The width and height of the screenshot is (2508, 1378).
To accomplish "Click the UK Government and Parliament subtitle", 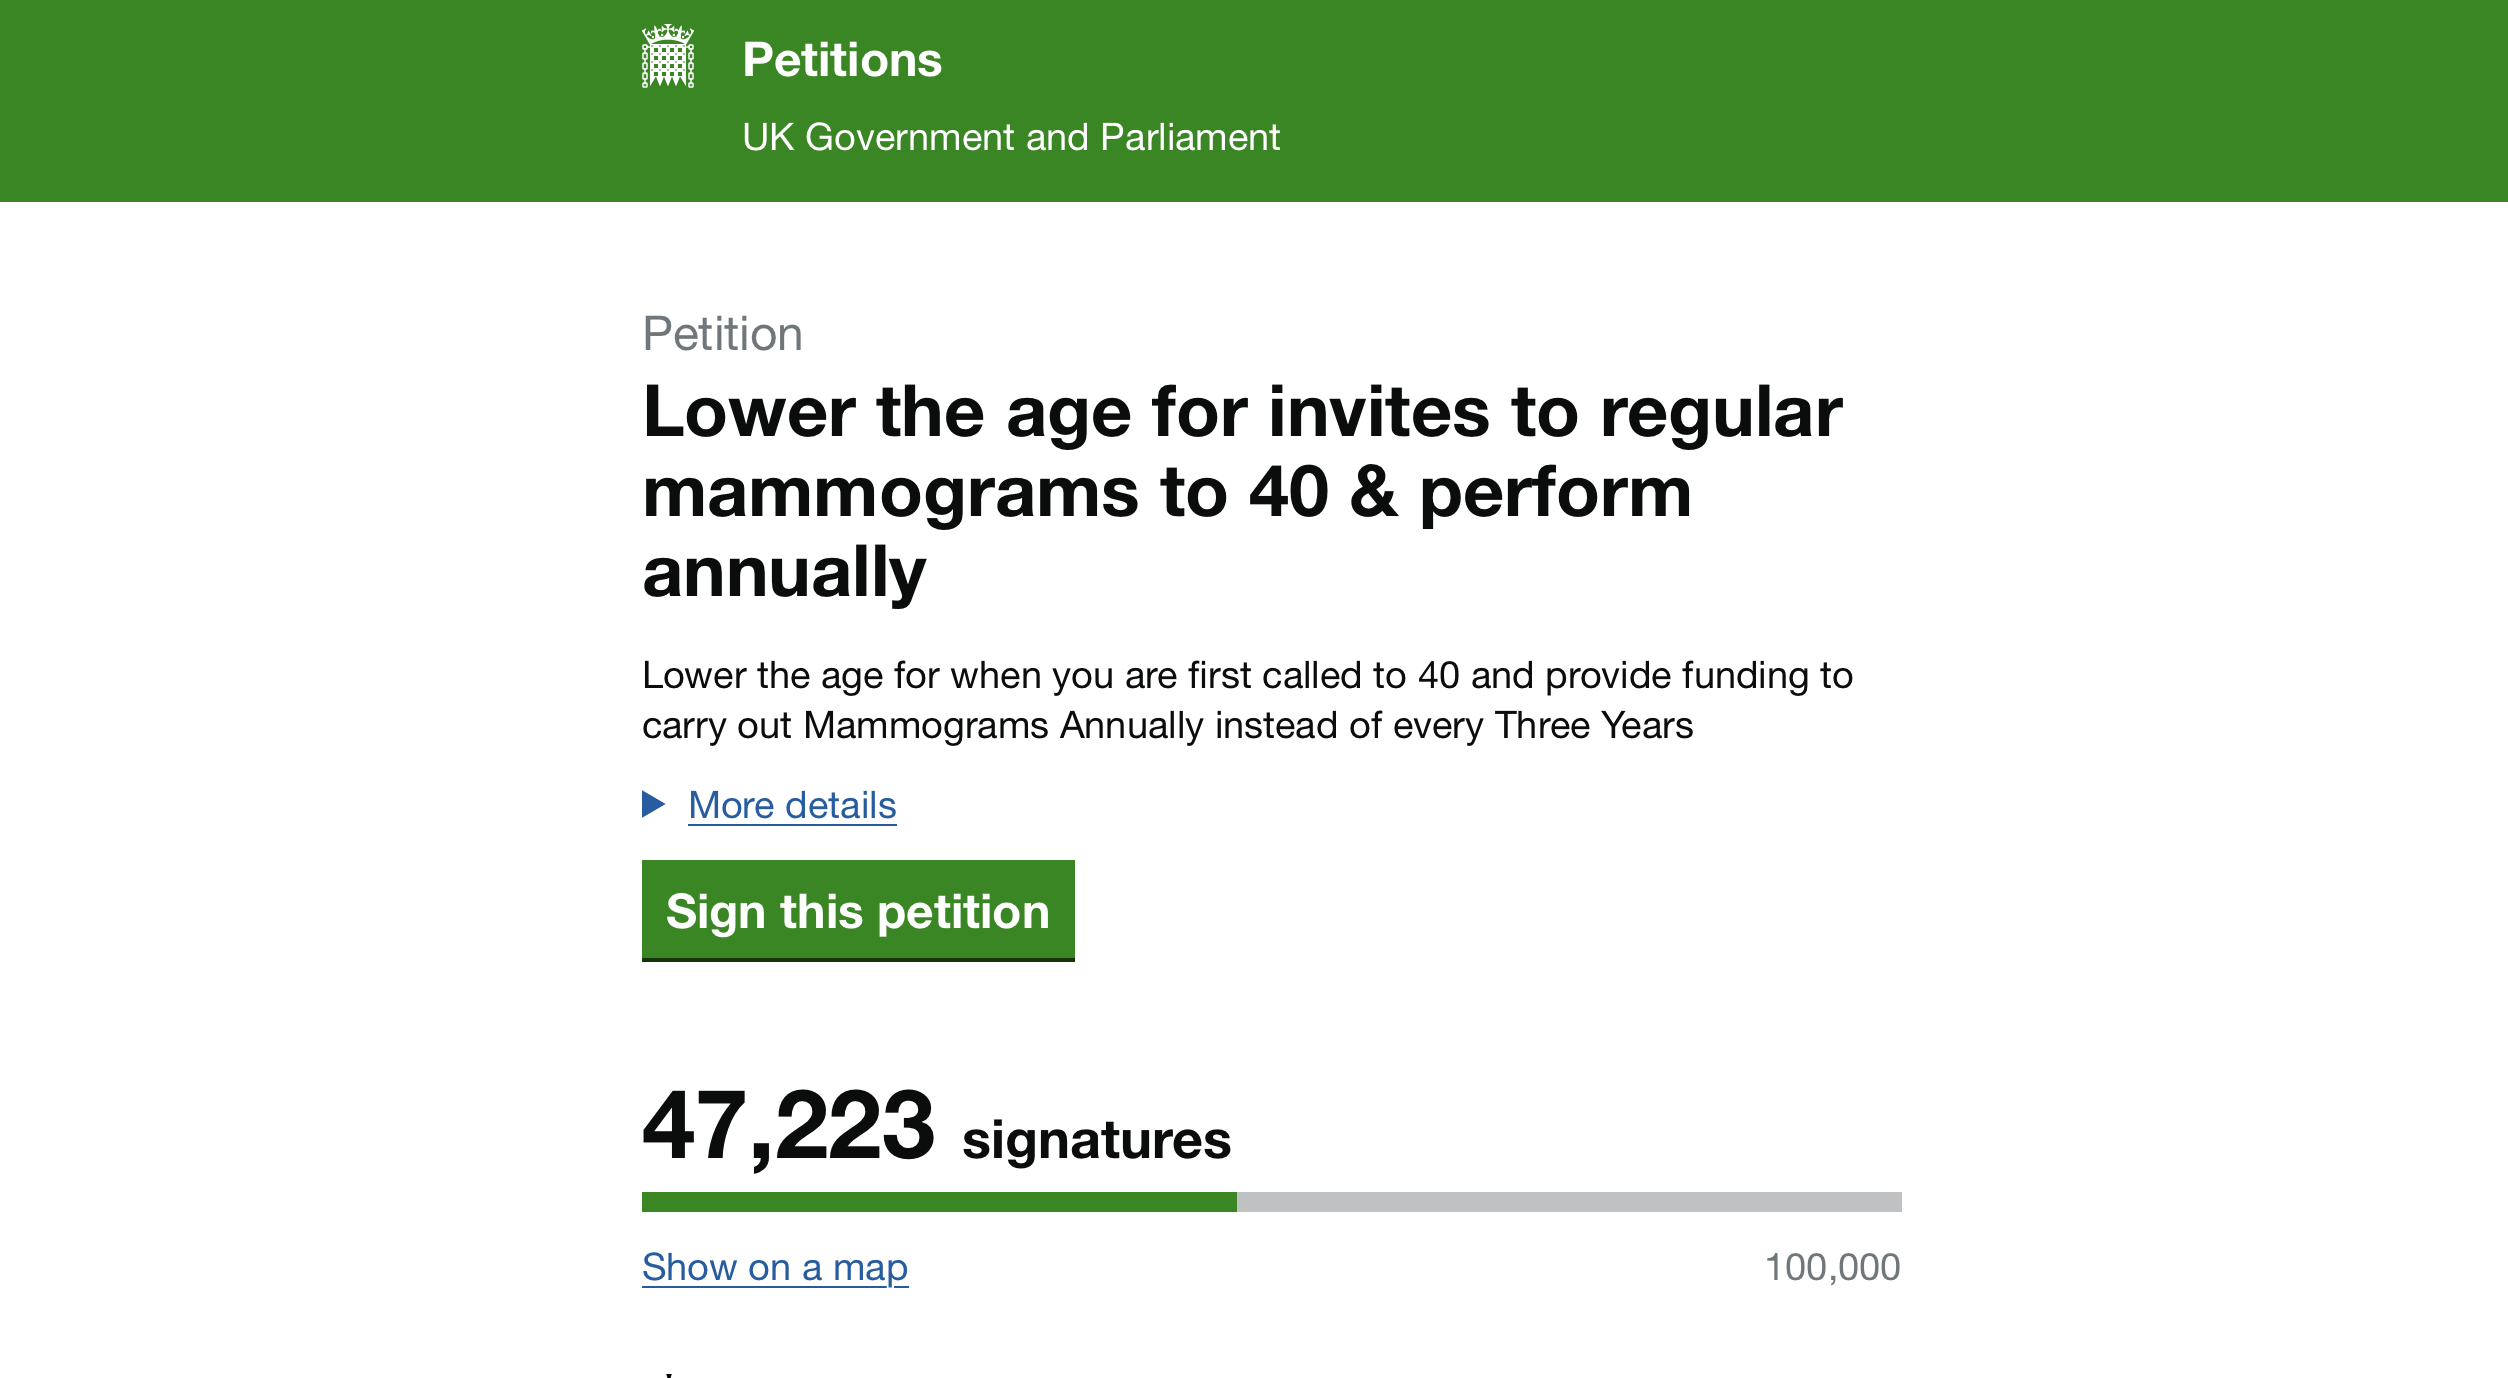I will (1010, 137).
